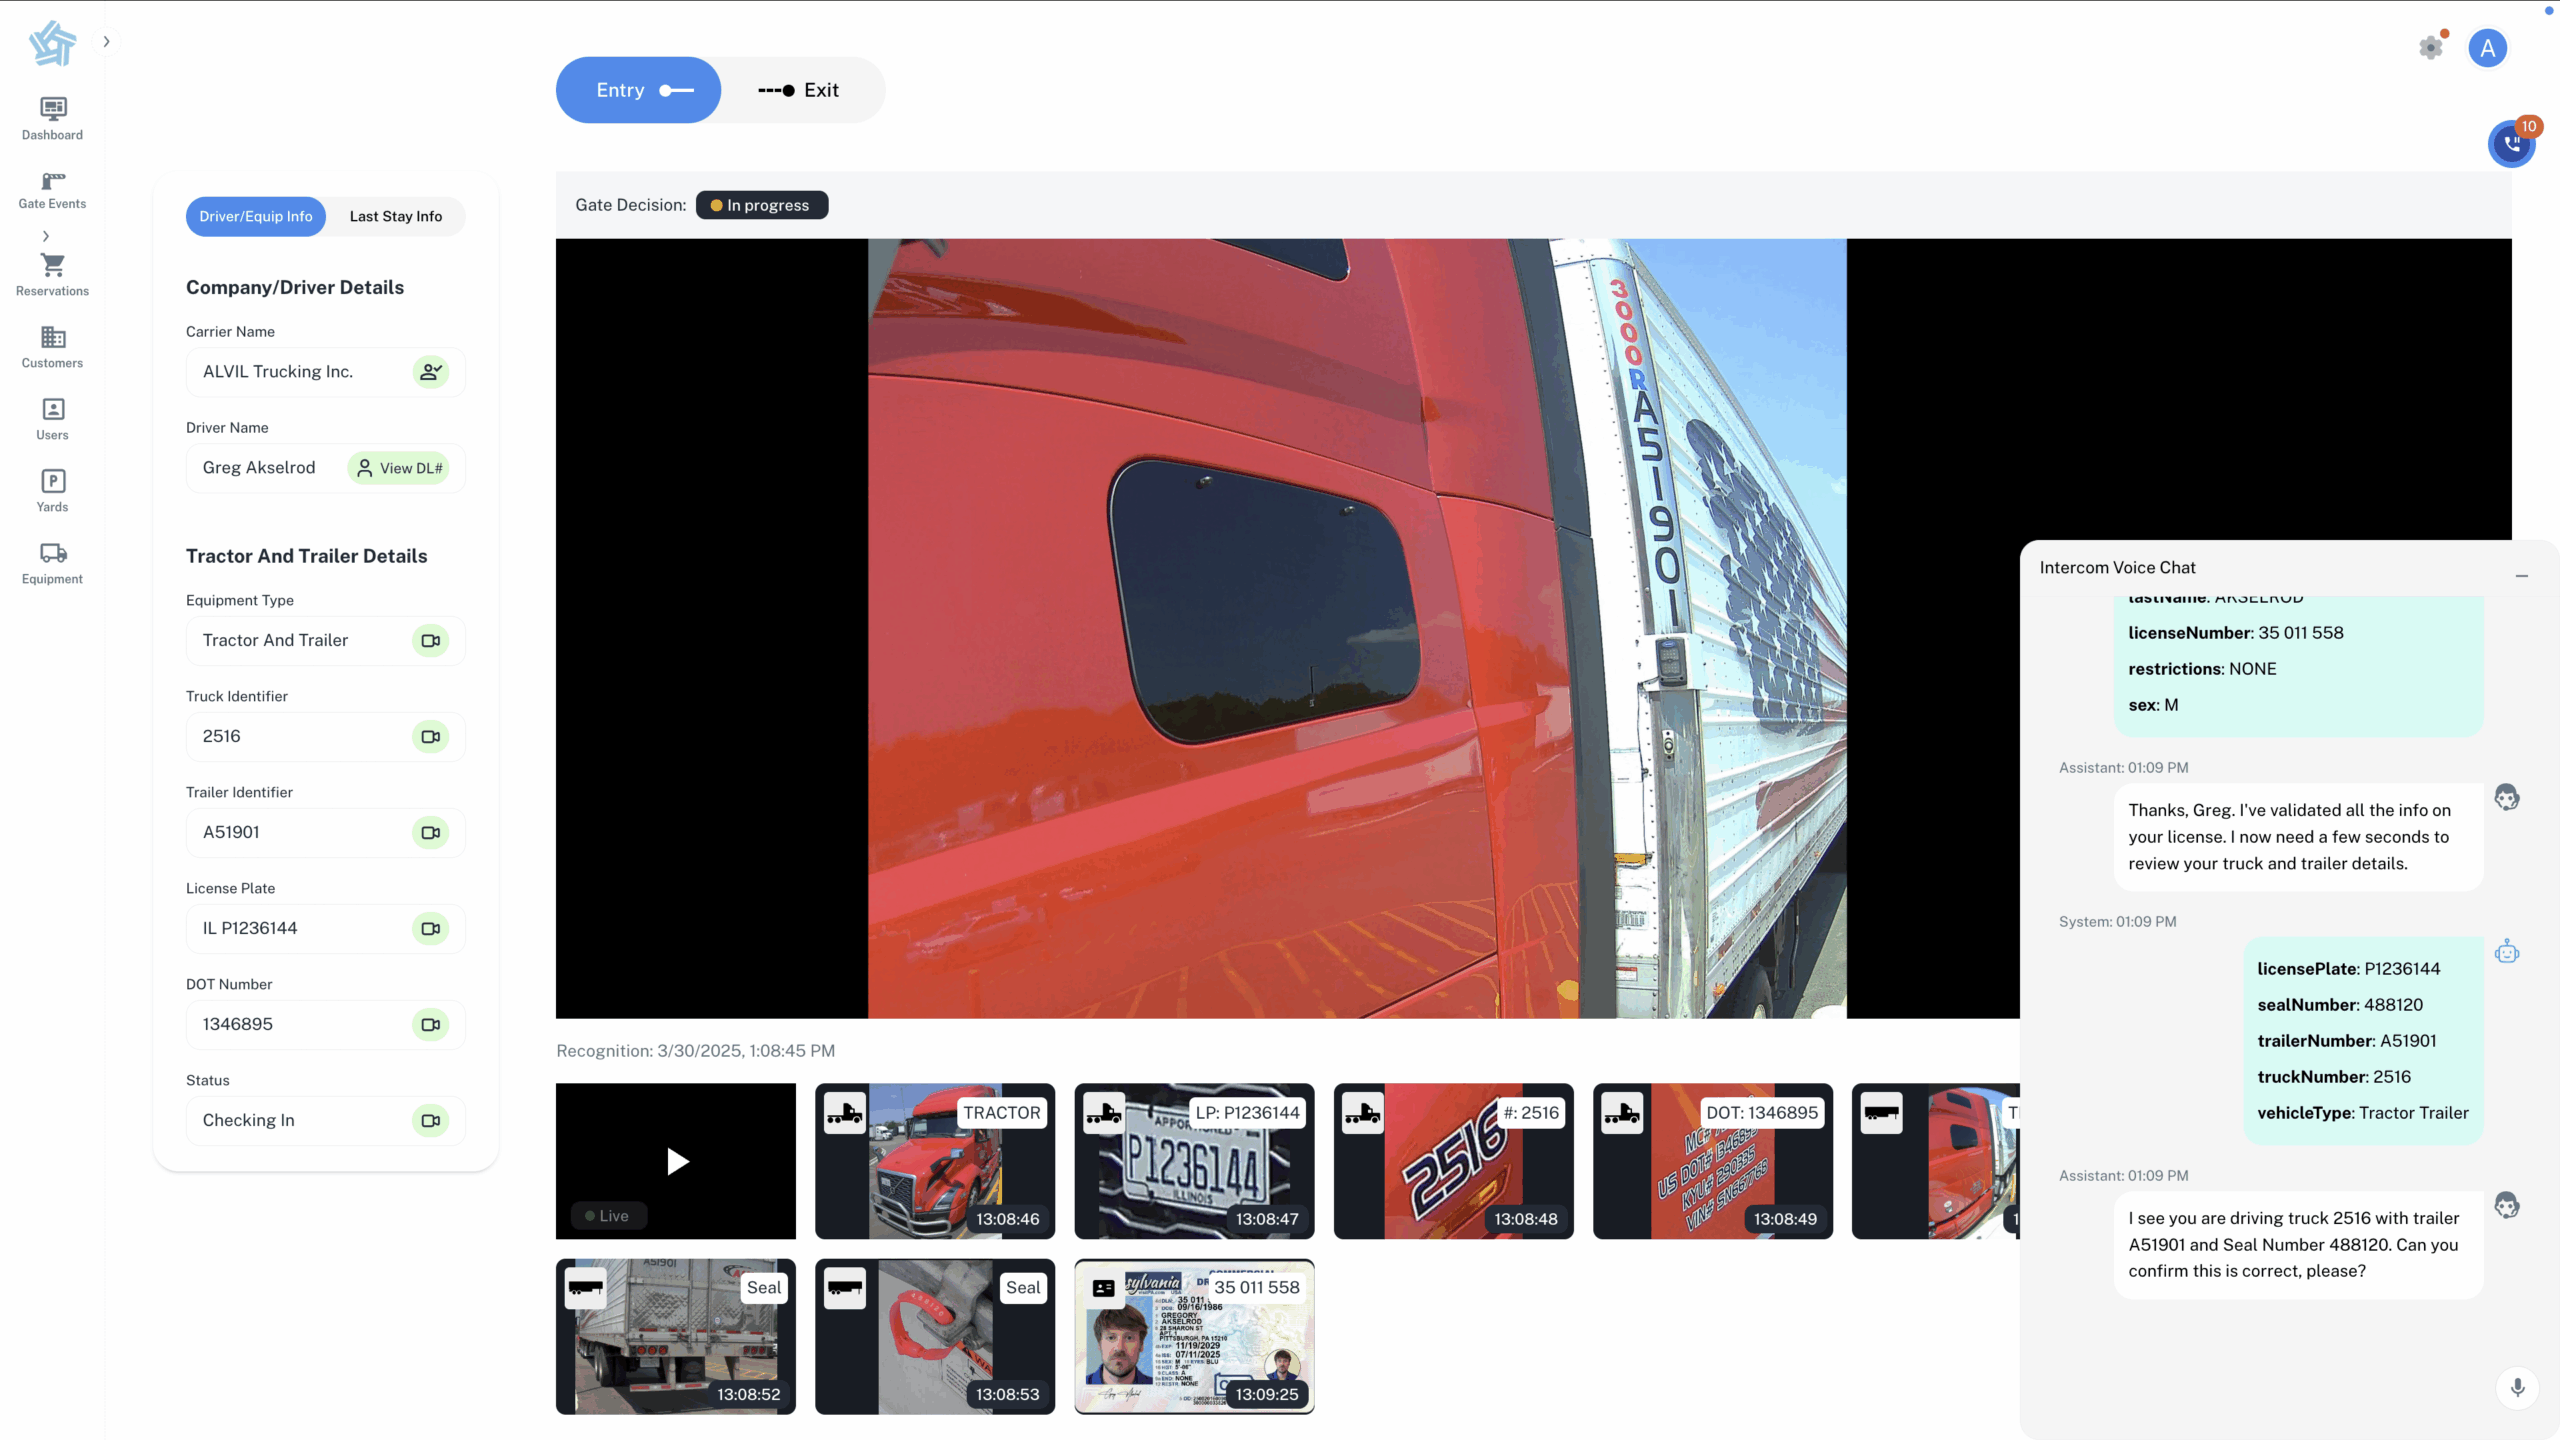Click the Company/Driver Details heading
The image size is (2560, 1440).
click(295, 287)
